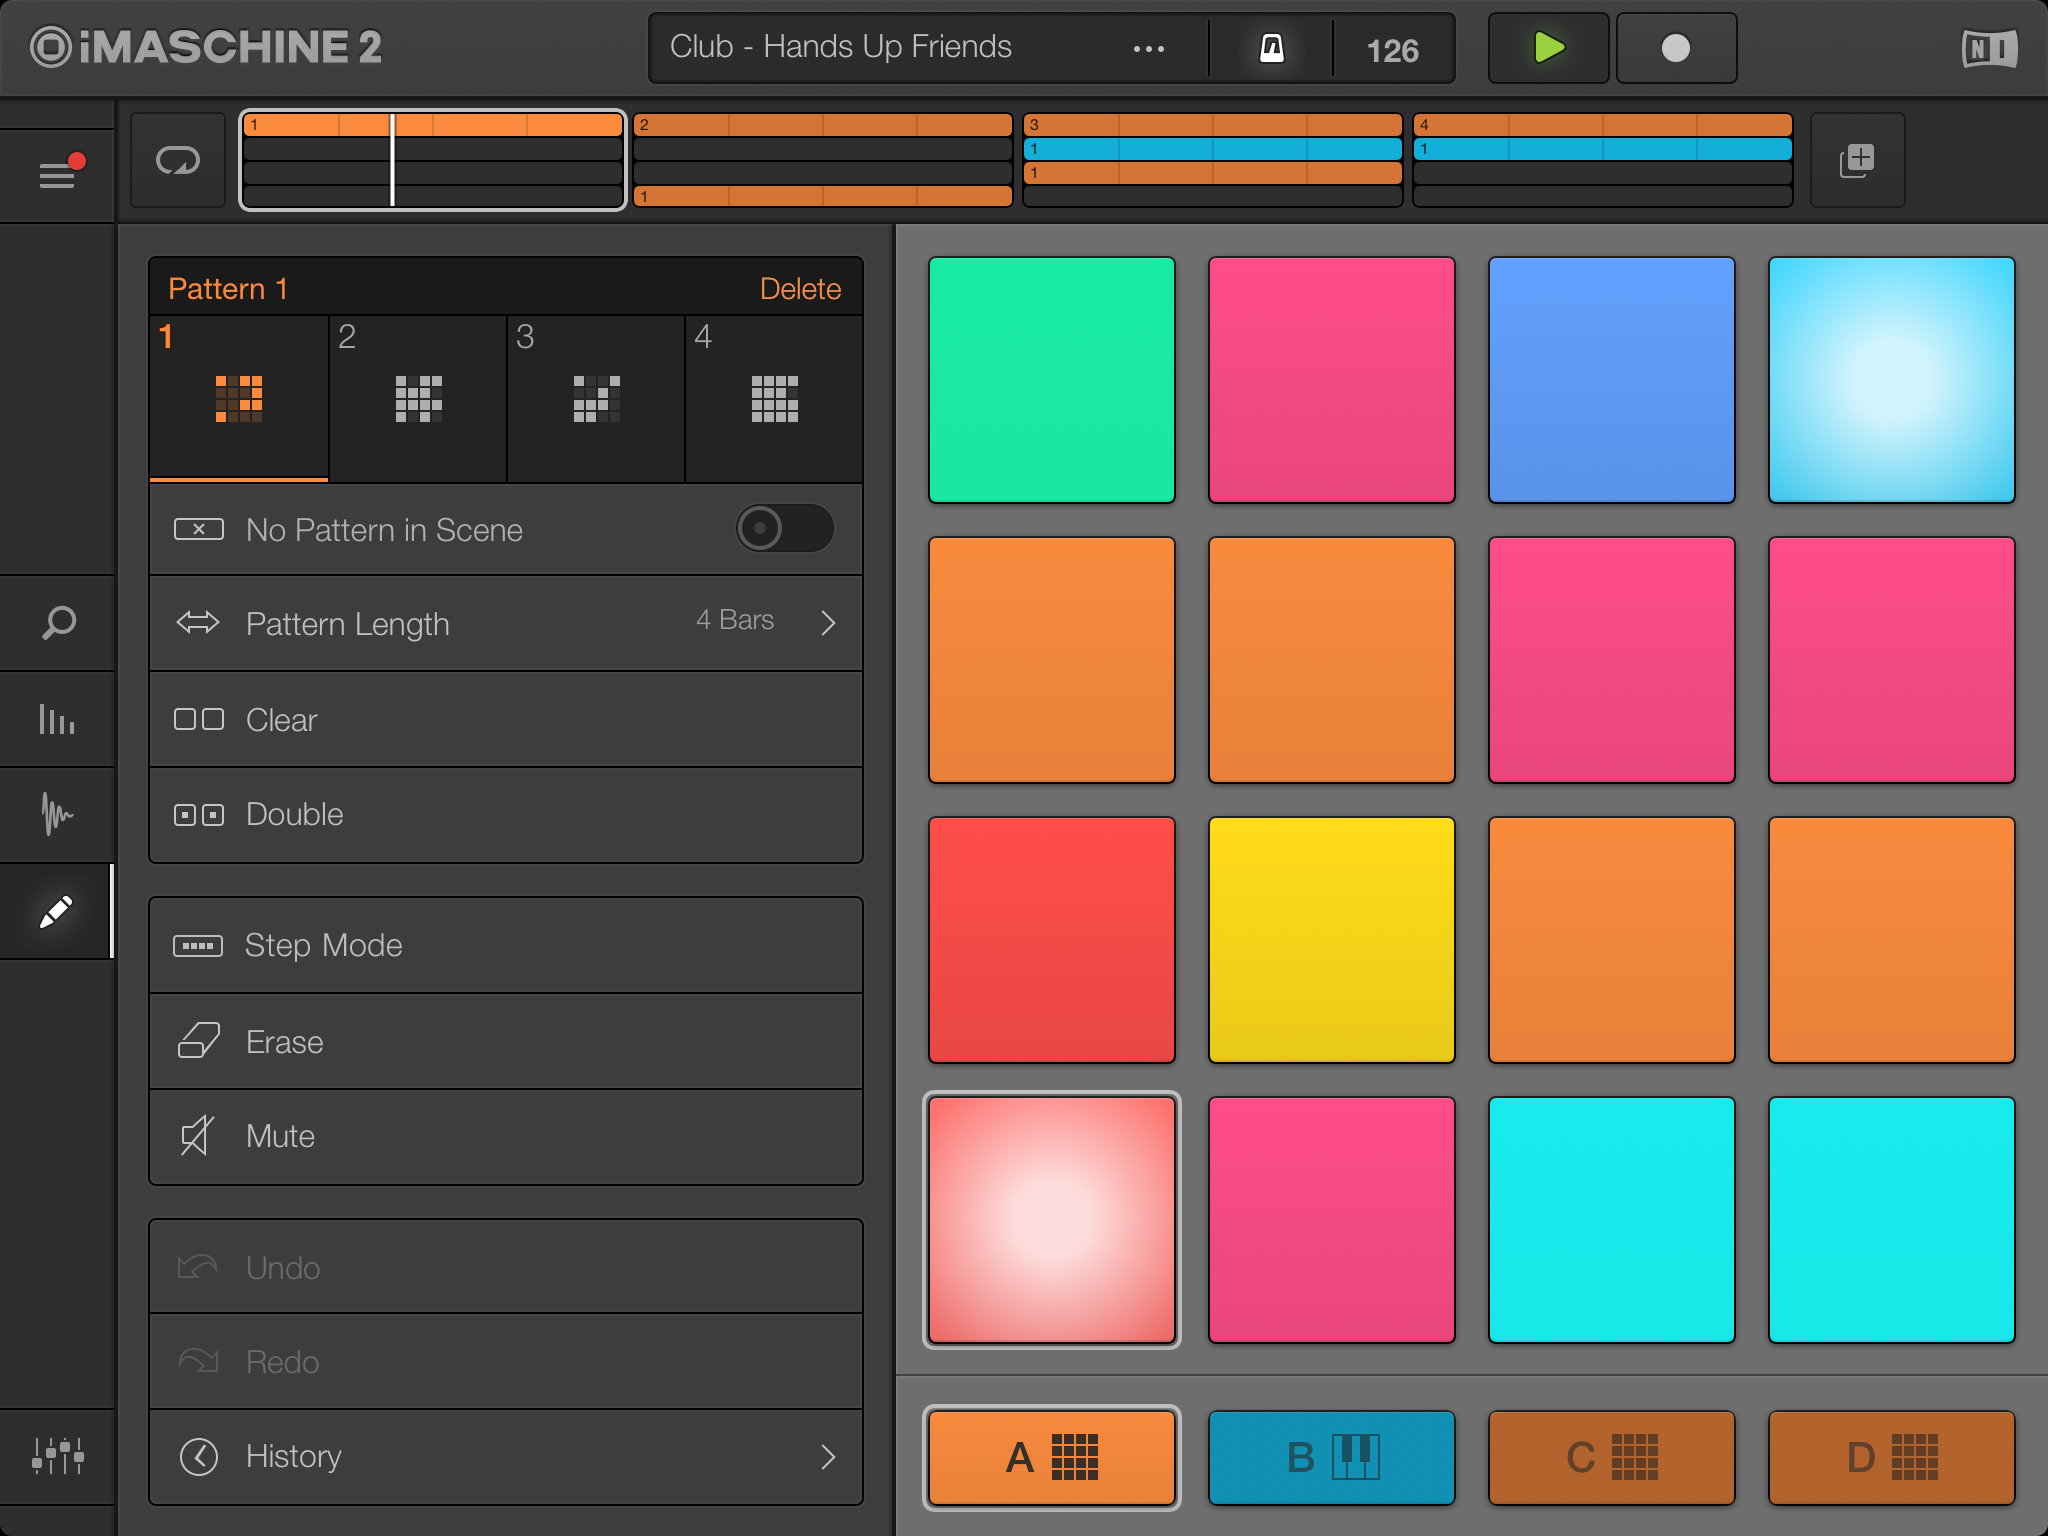Select scene 4 in the arranger

(1603, 160)
